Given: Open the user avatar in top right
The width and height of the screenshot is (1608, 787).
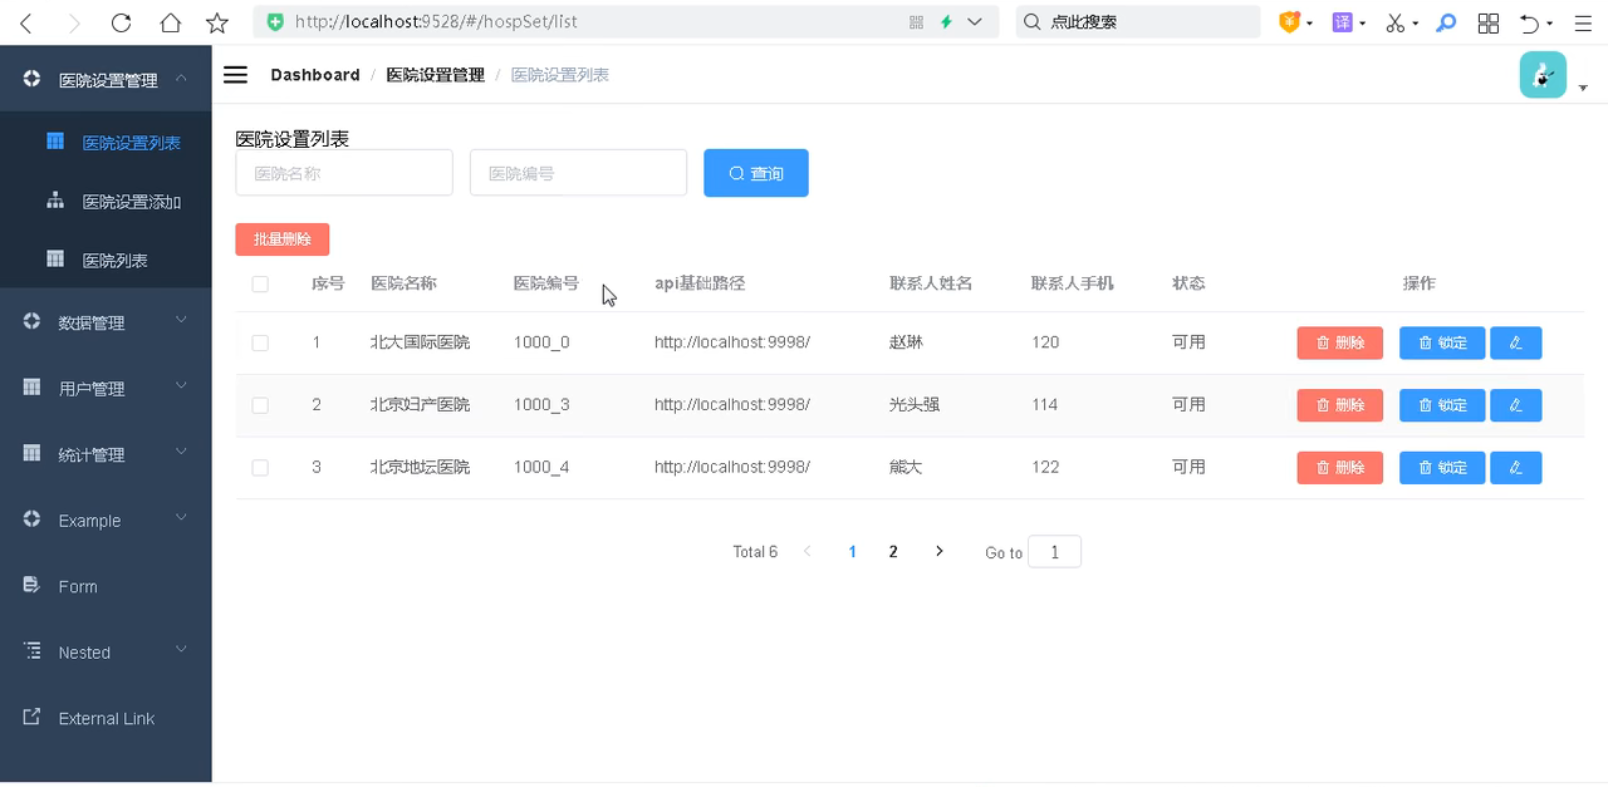Looking at the screenshot, I should [x=1543, y=75].
